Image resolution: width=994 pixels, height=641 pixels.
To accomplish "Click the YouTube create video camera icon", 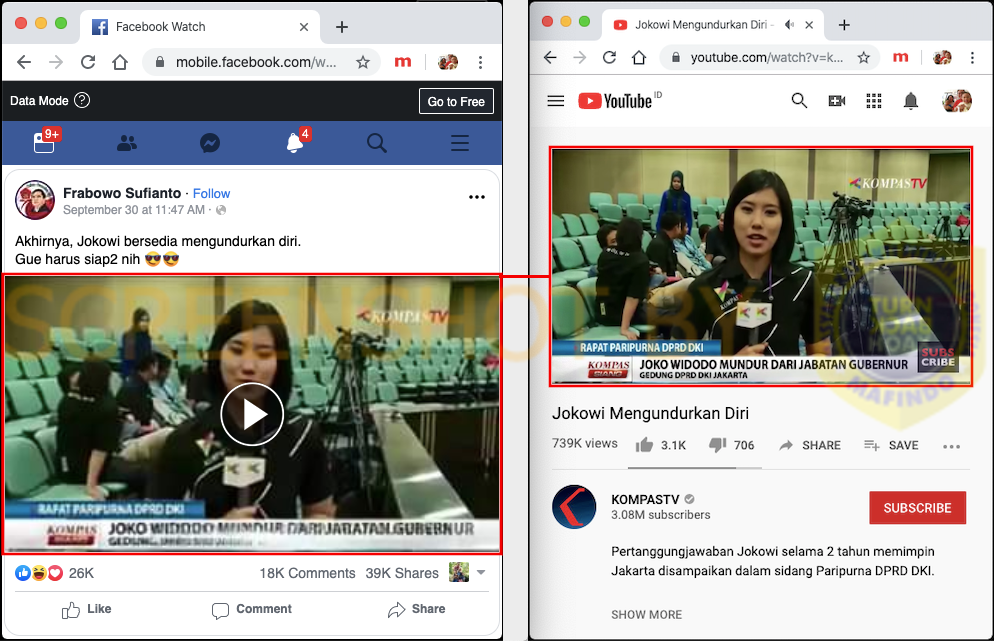I will click(837, 101).
